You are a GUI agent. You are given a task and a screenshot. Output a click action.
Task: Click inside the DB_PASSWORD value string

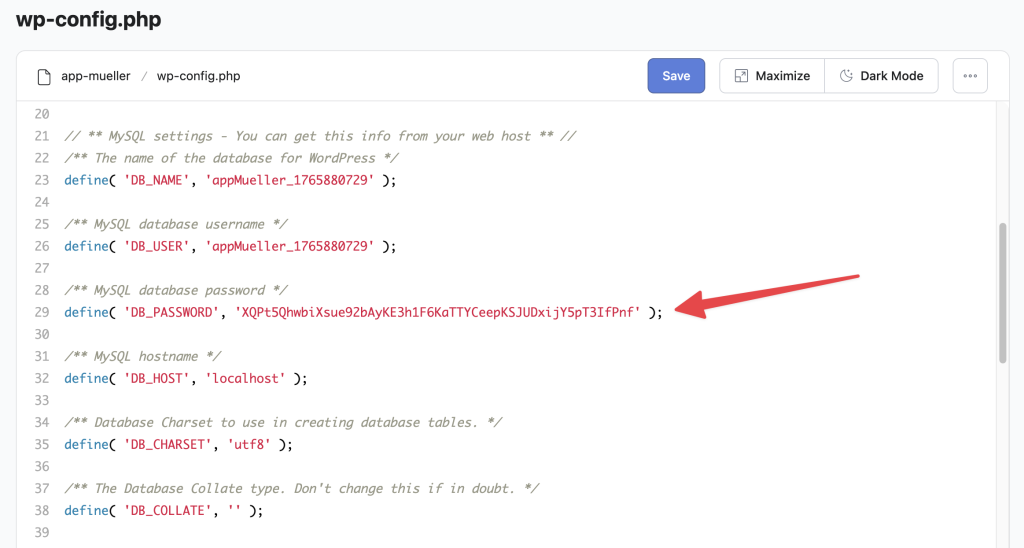(437, 312)
